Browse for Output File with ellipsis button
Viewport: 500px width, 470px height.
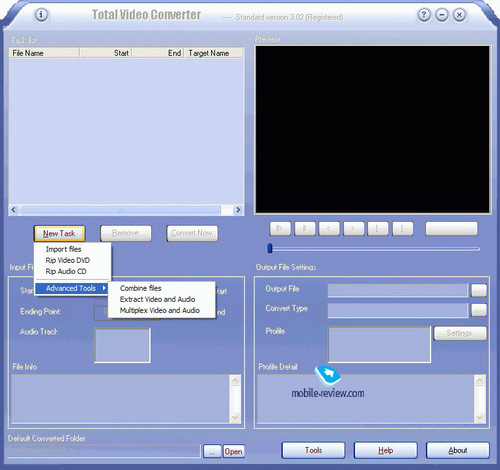coord(479,291)
